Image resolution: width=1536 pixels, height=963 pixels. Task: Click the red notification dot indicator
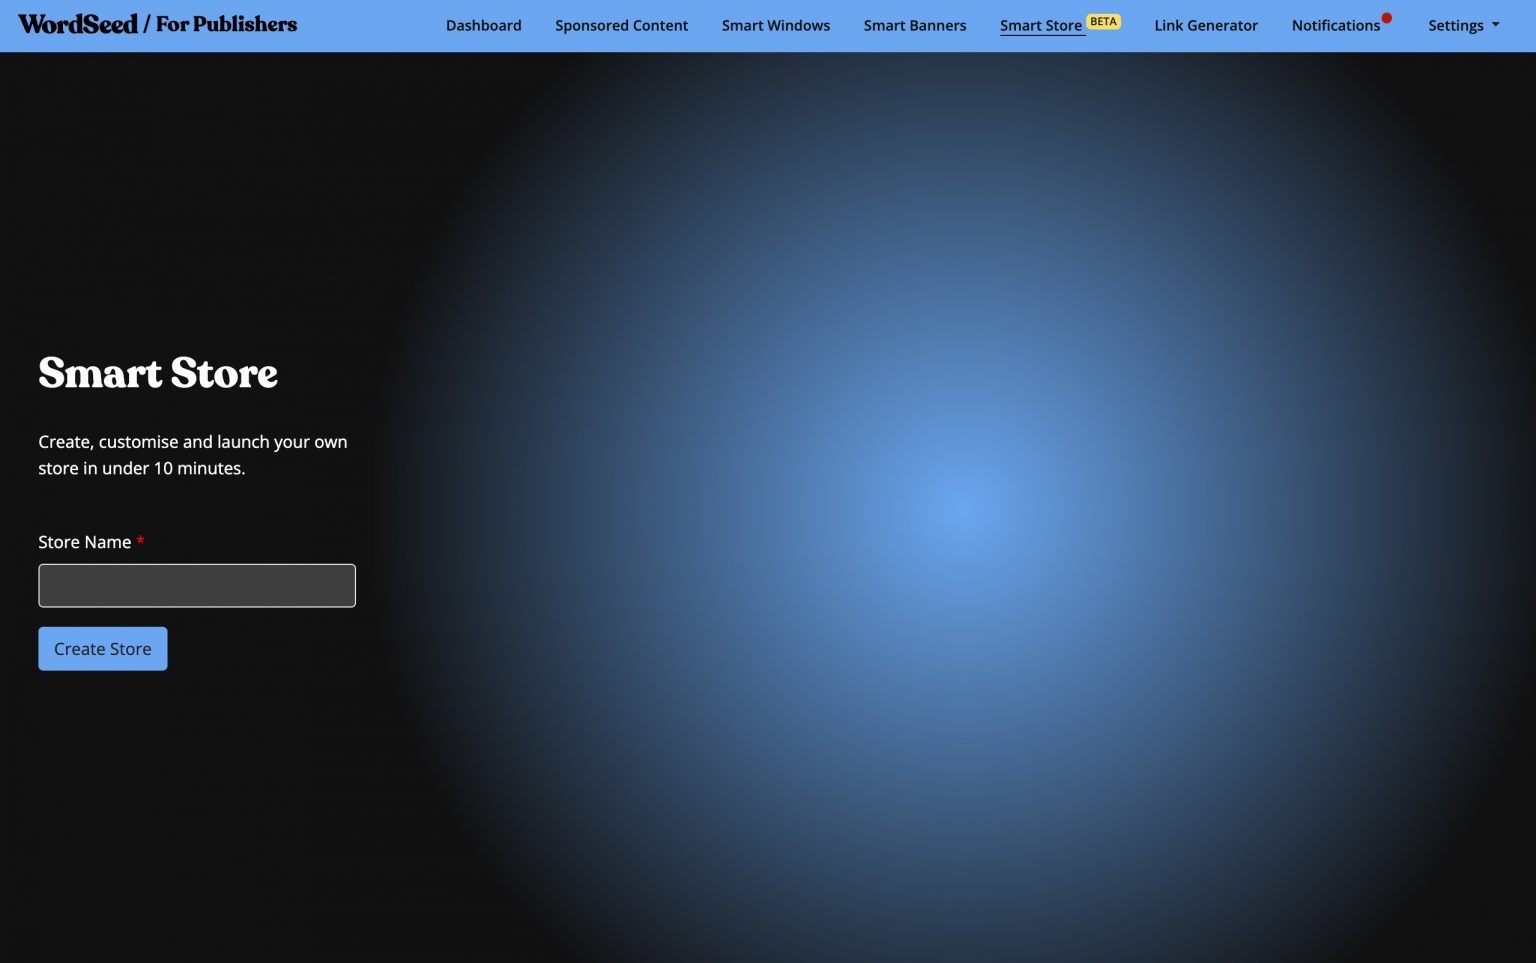(1387, 18)
